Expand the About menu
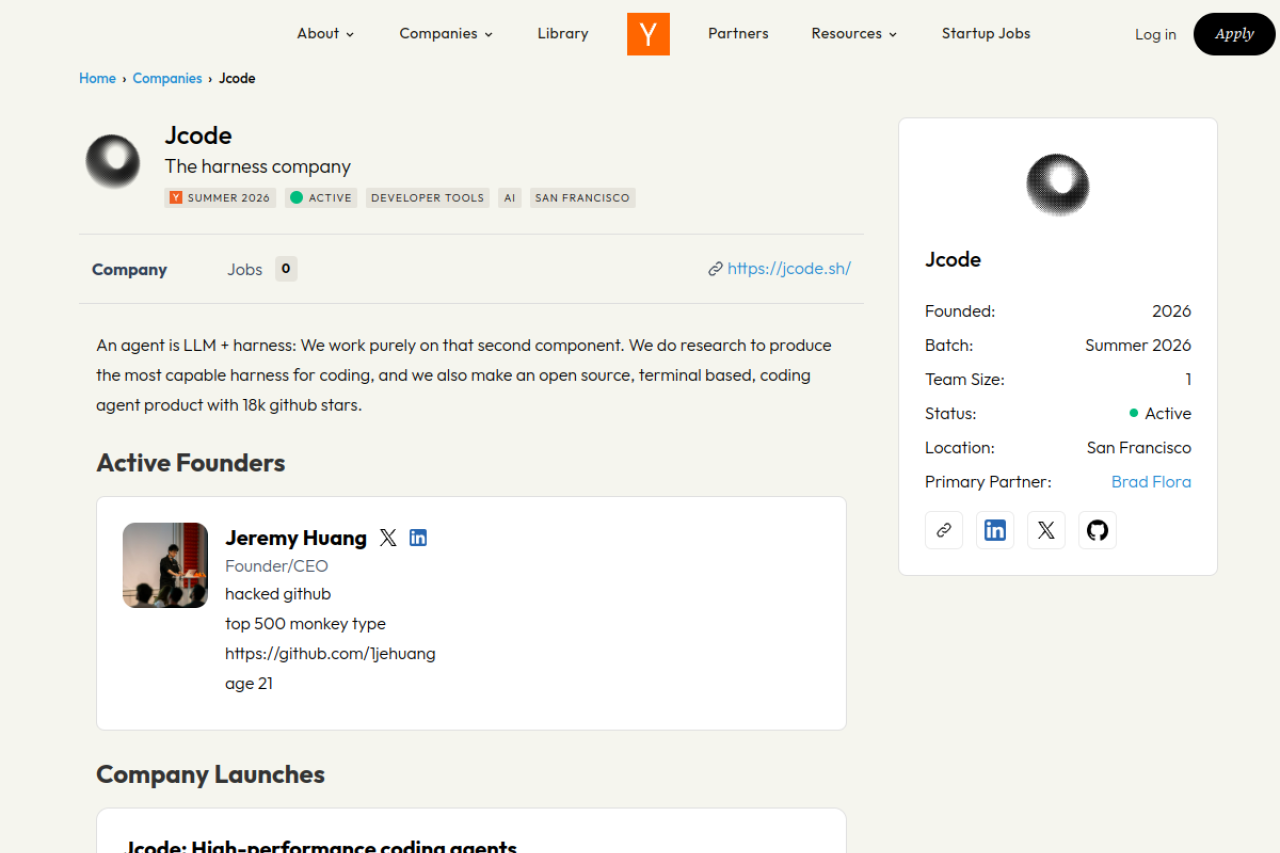The image size is (1280, 853). [326, 33]
